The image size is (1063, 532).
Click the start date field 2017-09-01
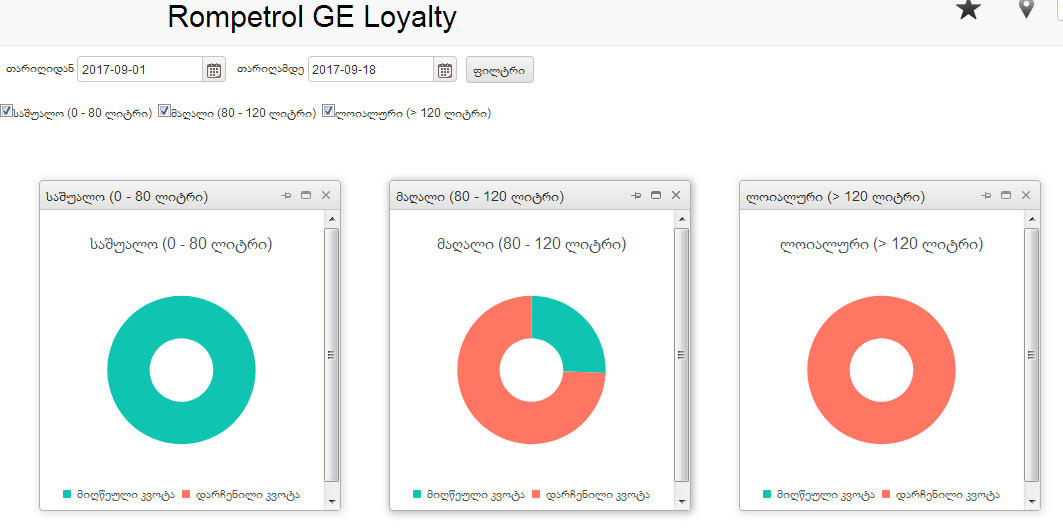140,70
